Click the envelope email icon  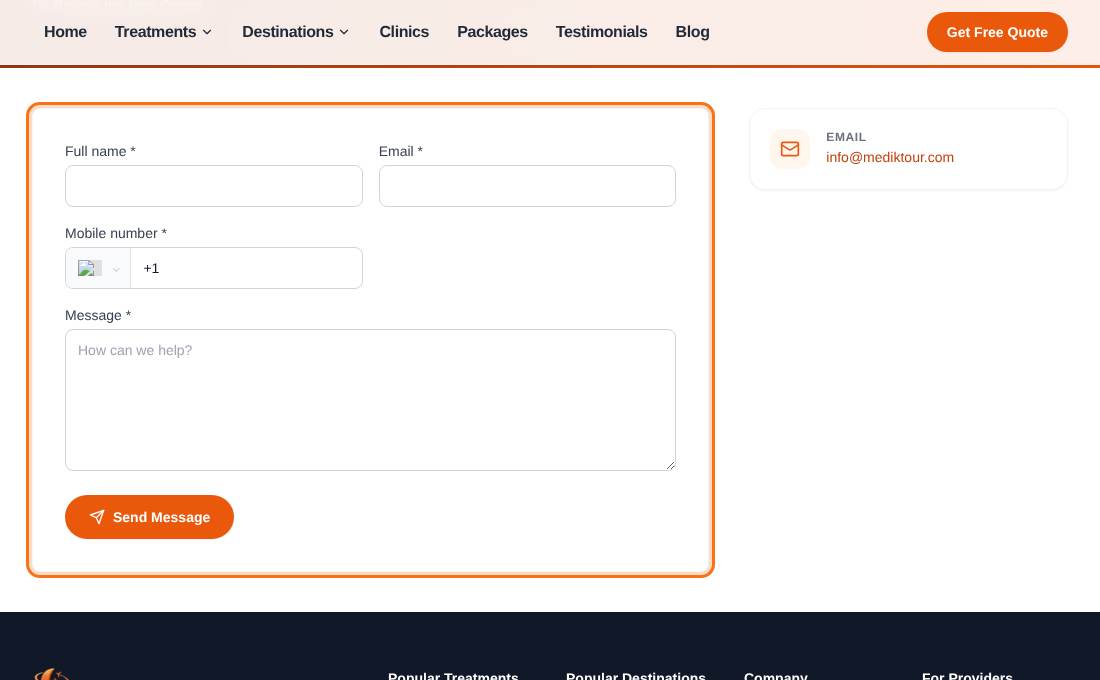coord(790,149)
